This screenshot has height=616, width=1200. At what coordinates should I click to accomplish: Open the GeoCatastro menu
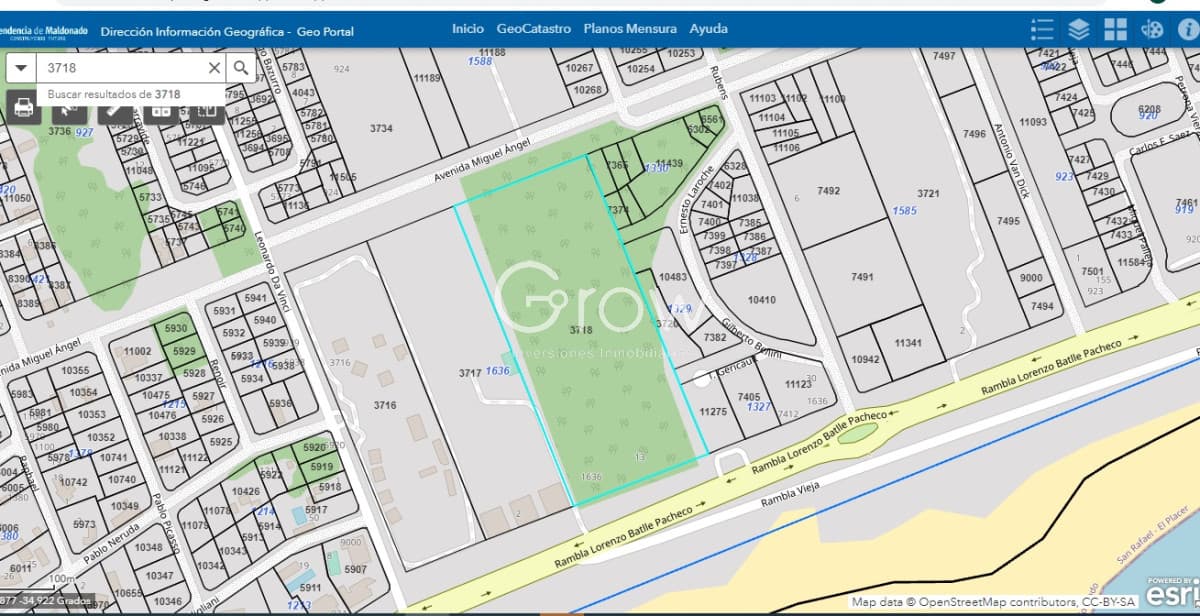click(x=533, y=29)
